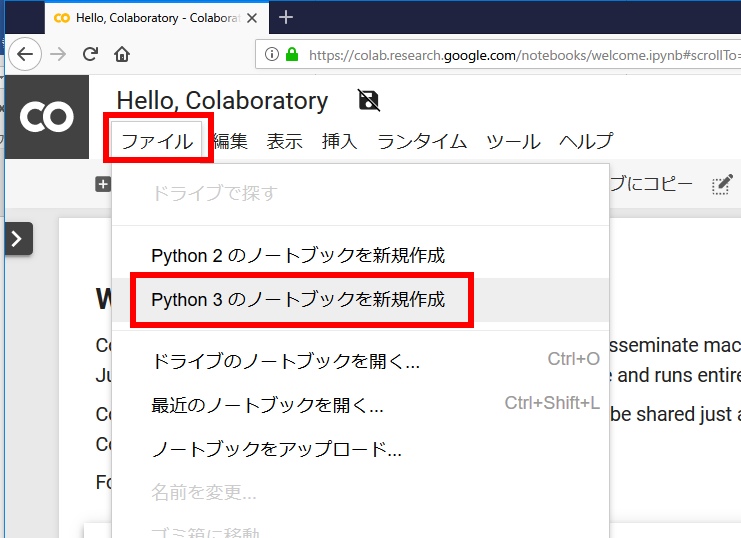This screenshot has width=741, height=538.
Task: Click the browser forward arrow
Action: [58, 54]
